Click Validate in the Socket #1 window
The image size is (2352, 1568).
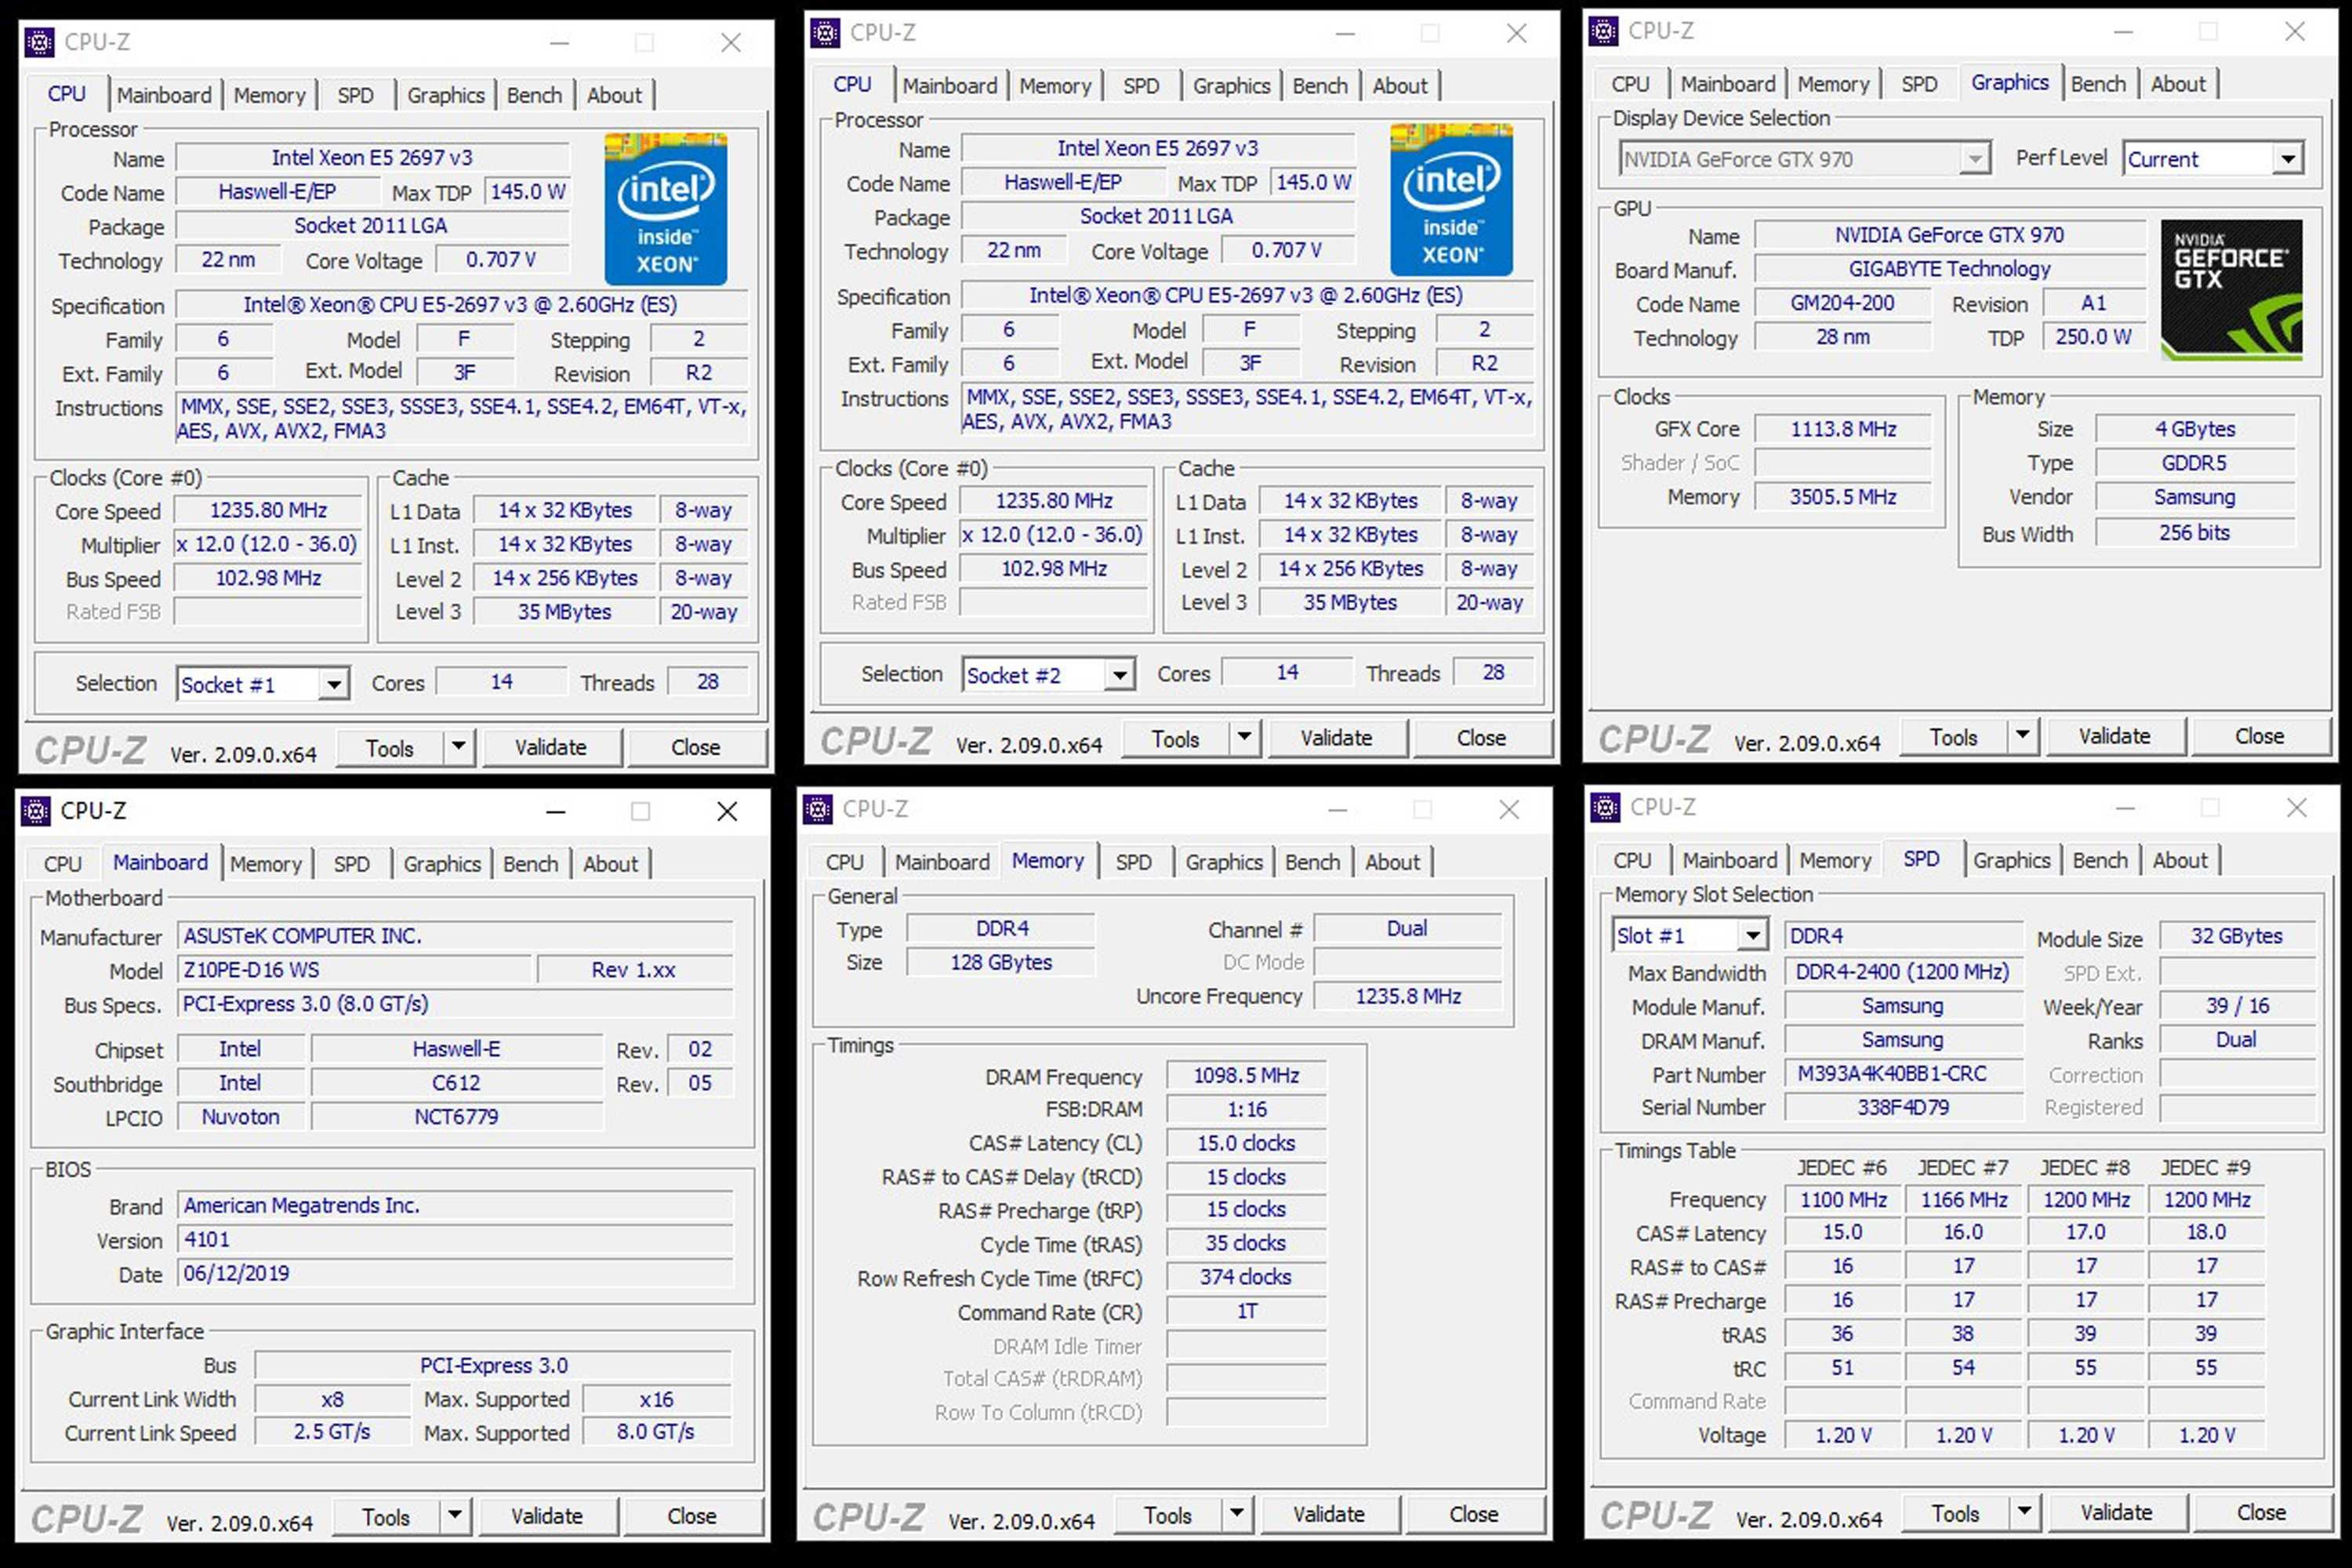551,747
